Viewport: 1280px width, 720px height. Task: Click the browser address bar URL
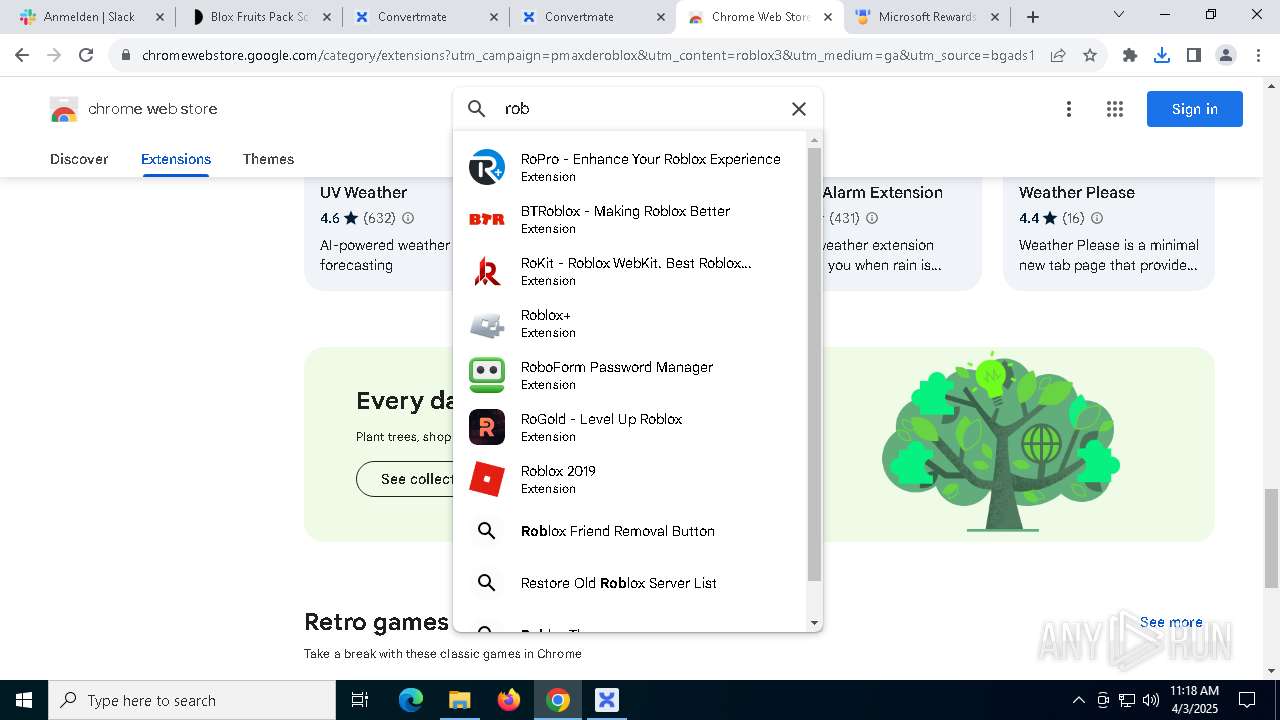[588, 55]
